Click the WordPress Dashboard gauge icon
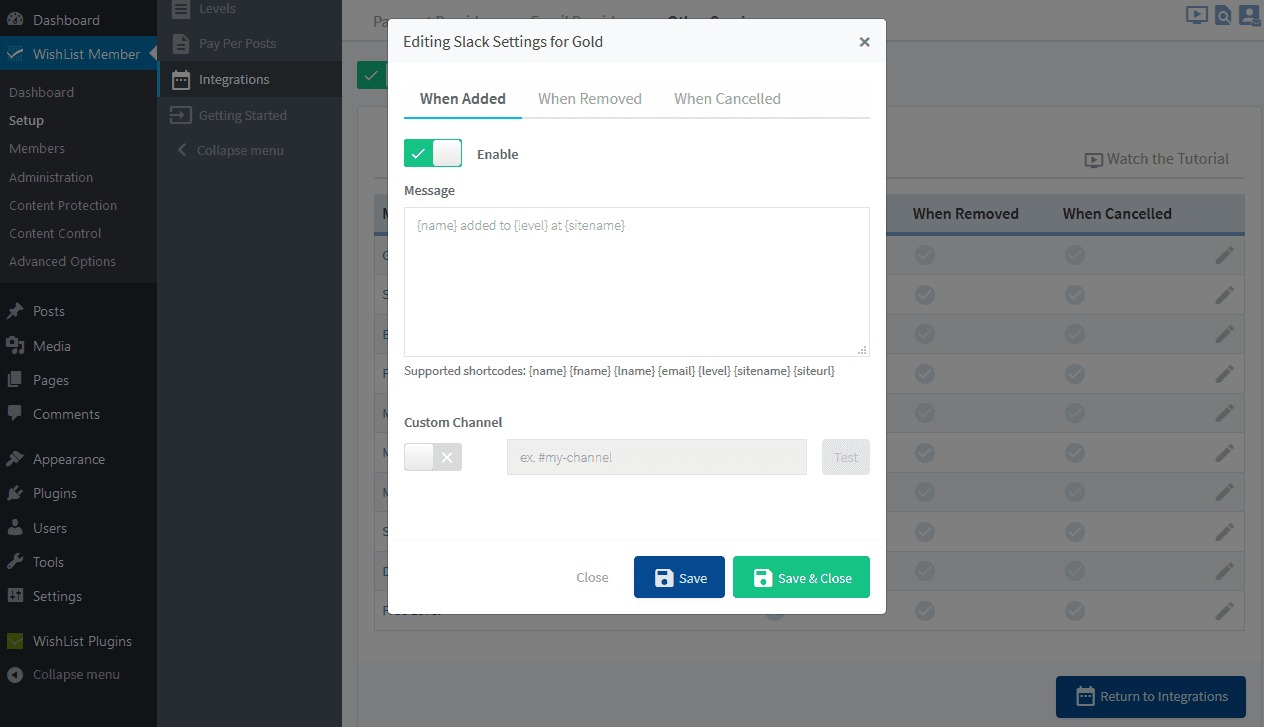Screen dimensions: 1264x727 click(x=15, y=20)
